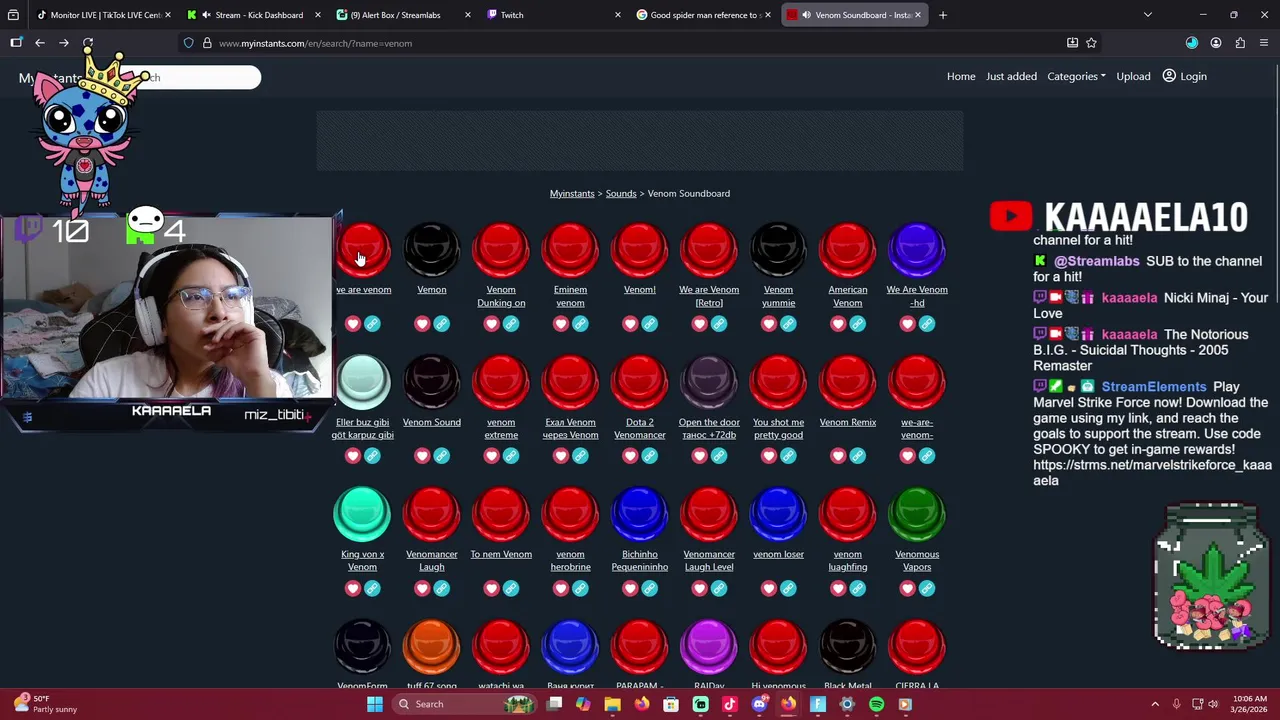
Task: Switch to Good spider man reference tab
Action: tap(702, 15)
